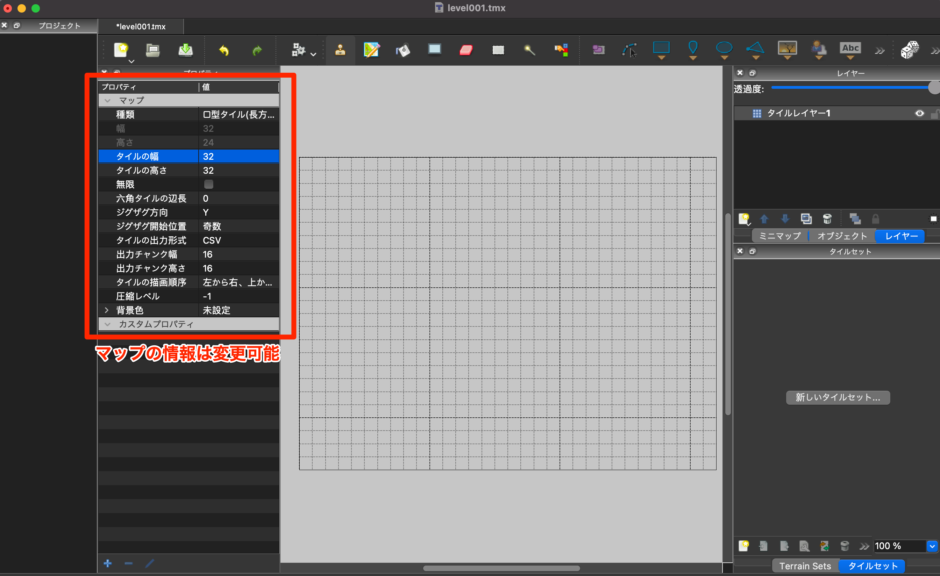Click the 新しいタイルセット... button
The image size is (940, 576).
point(837,397)
